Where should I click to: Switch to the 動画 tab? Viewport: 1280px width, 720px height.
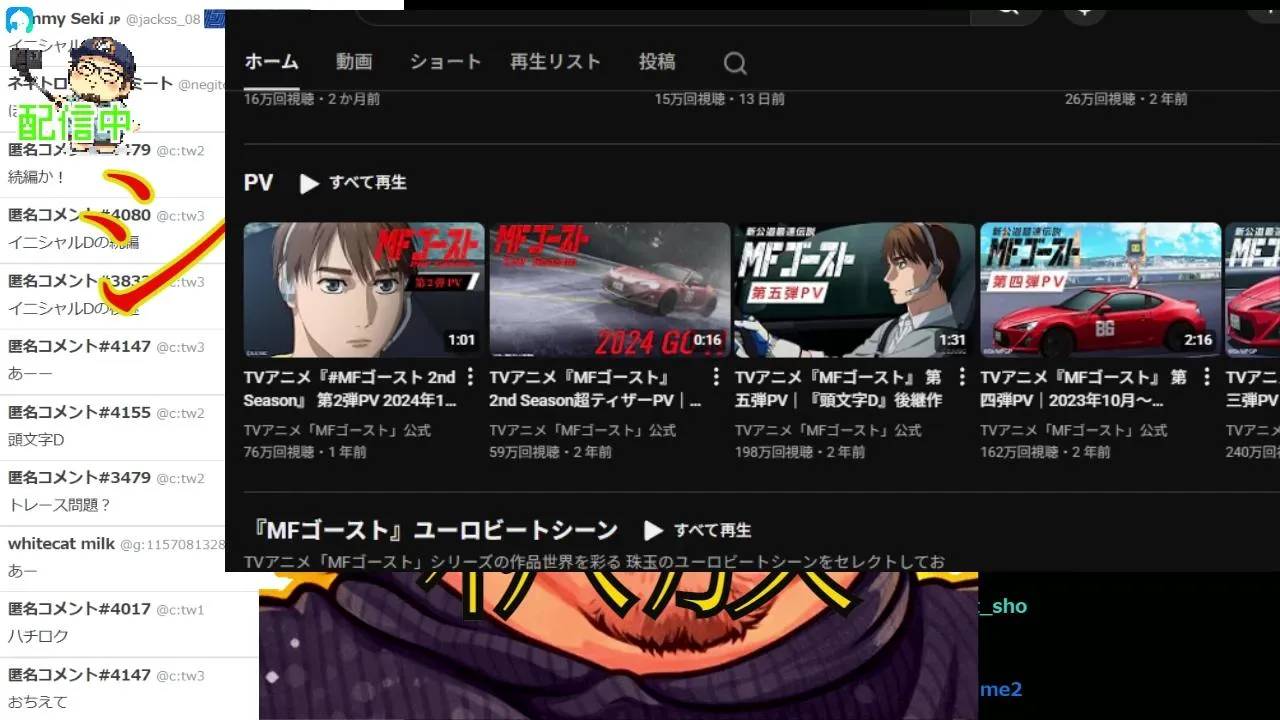click(354, 62)
